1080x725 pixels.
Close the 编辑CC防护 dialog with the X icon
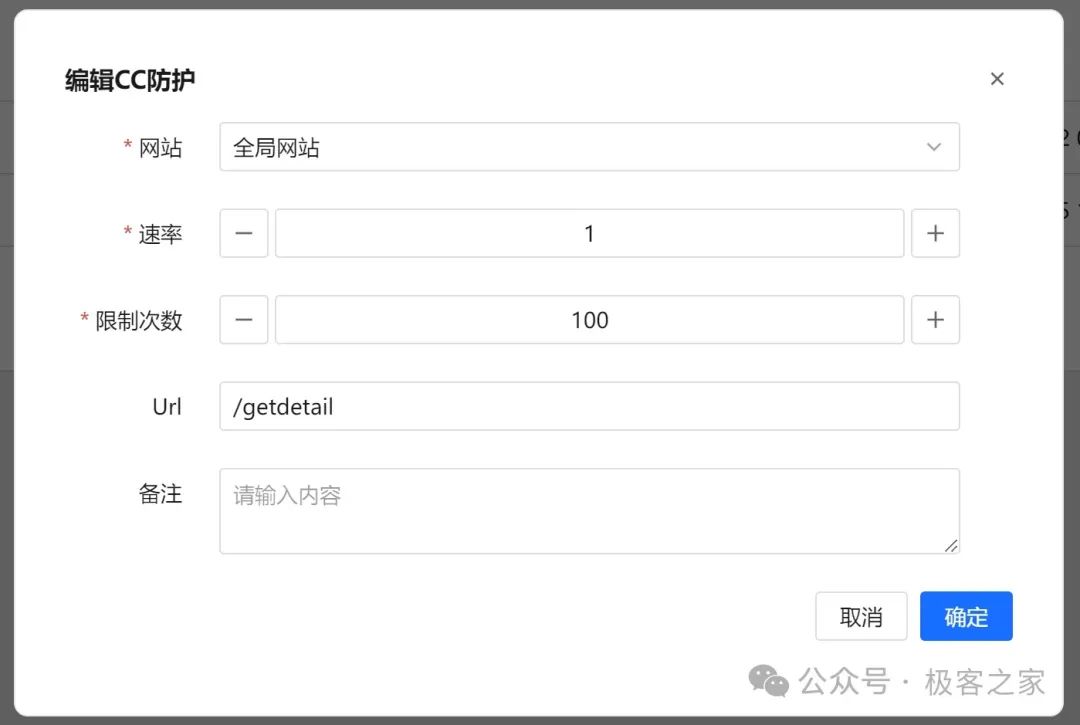(x=997, y=79)
